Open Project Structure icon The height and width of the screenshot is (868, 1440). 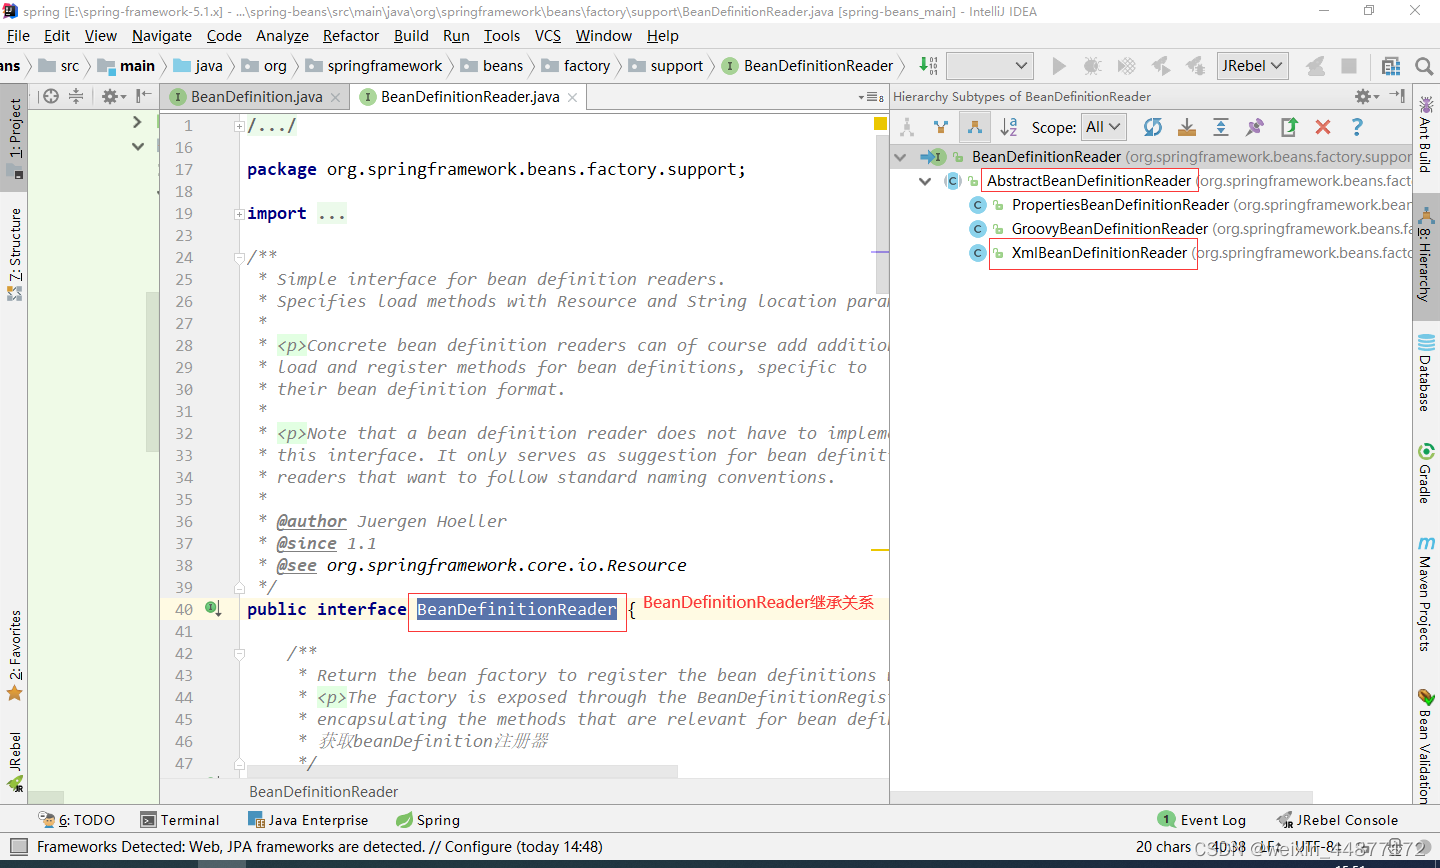click(1391, 66)
